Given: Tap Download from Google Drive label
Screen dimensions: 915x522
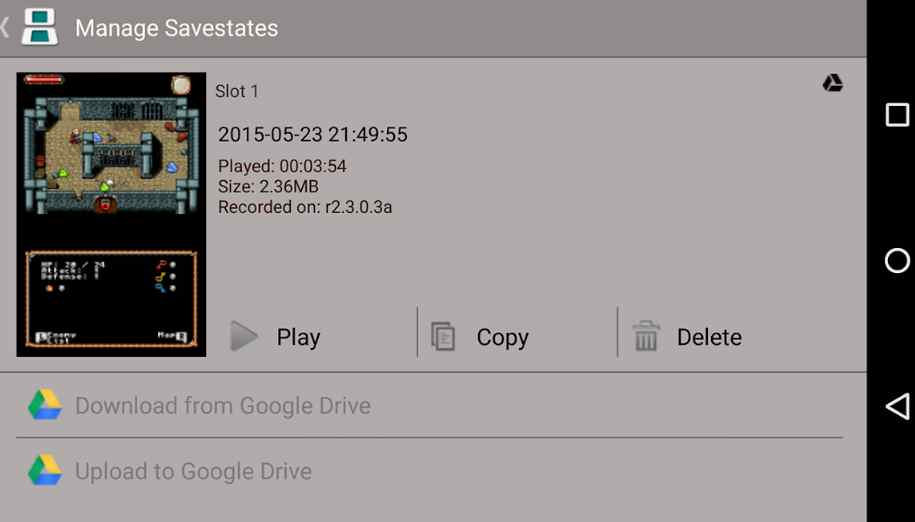Looking at the screenshot, I should (x=223, y=405).
